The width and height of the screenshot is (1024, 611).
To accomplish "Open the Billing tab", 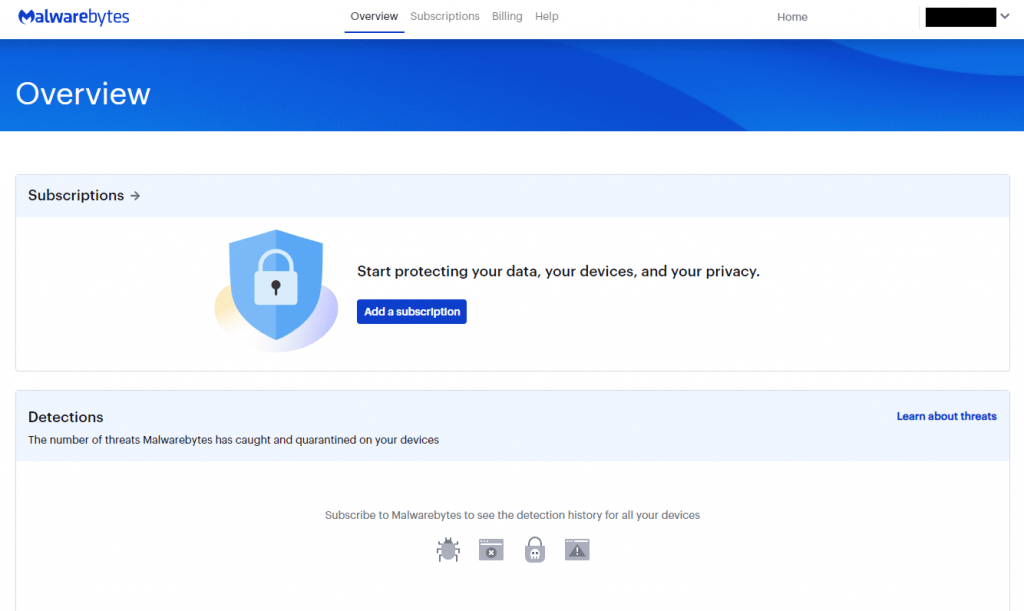I will pyautogui.click(x=507, y=16).
